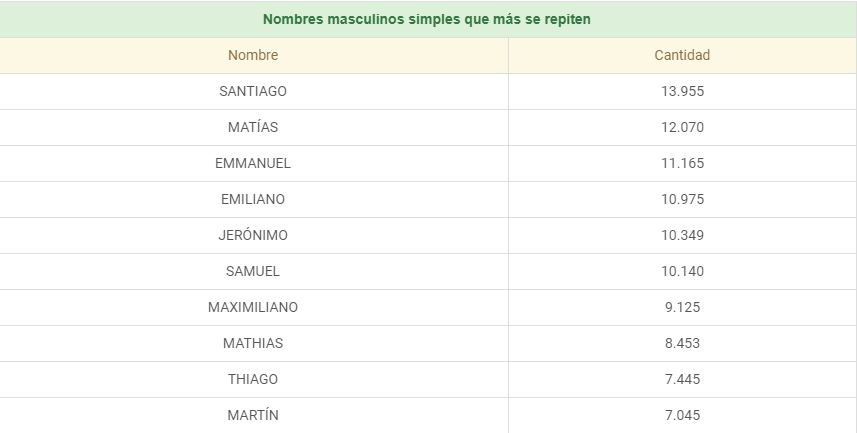The height and width of the screenshot is (433, 857).
Task: Click the name EMILIANO
Action: pos(253,199)
